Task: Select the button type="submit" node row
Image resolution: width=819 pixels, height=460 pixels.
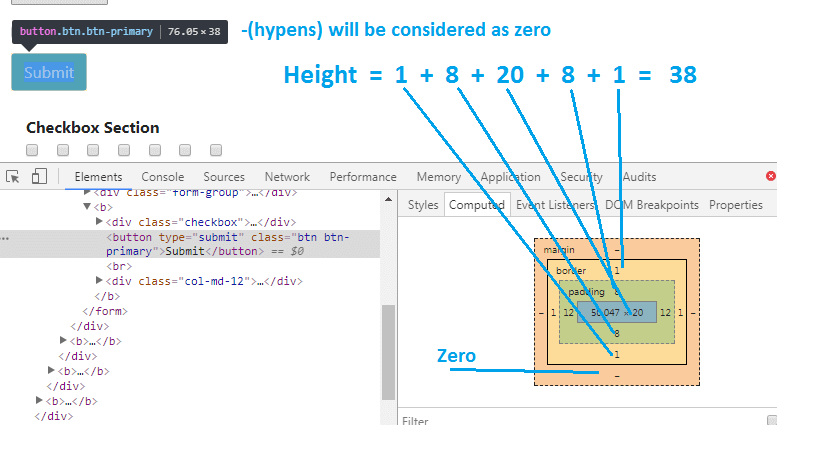Action: click(190, 244)
